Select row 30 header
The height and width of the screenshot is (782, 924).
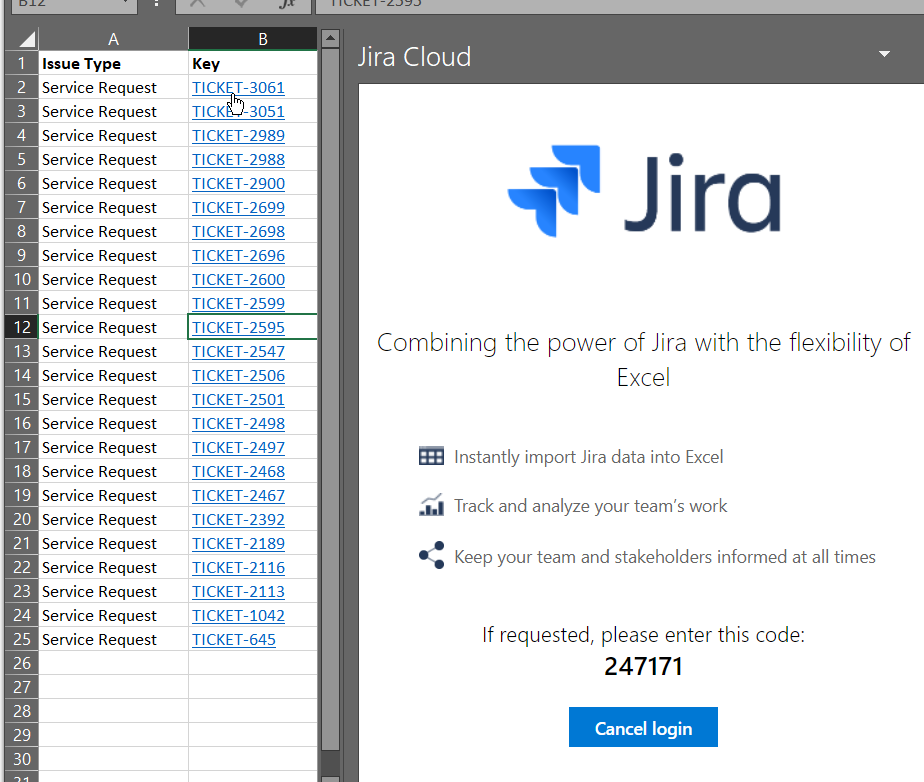tap(22, 759)
